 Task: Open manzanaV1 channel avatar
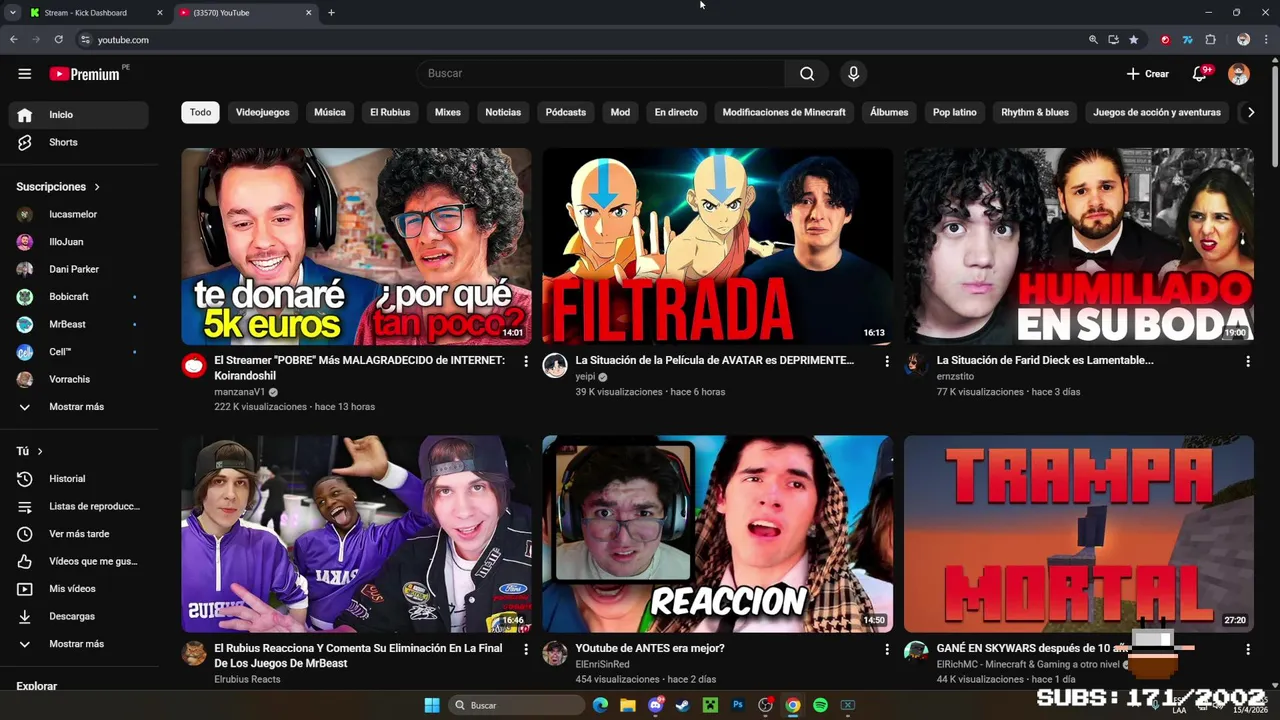(194, 365)
